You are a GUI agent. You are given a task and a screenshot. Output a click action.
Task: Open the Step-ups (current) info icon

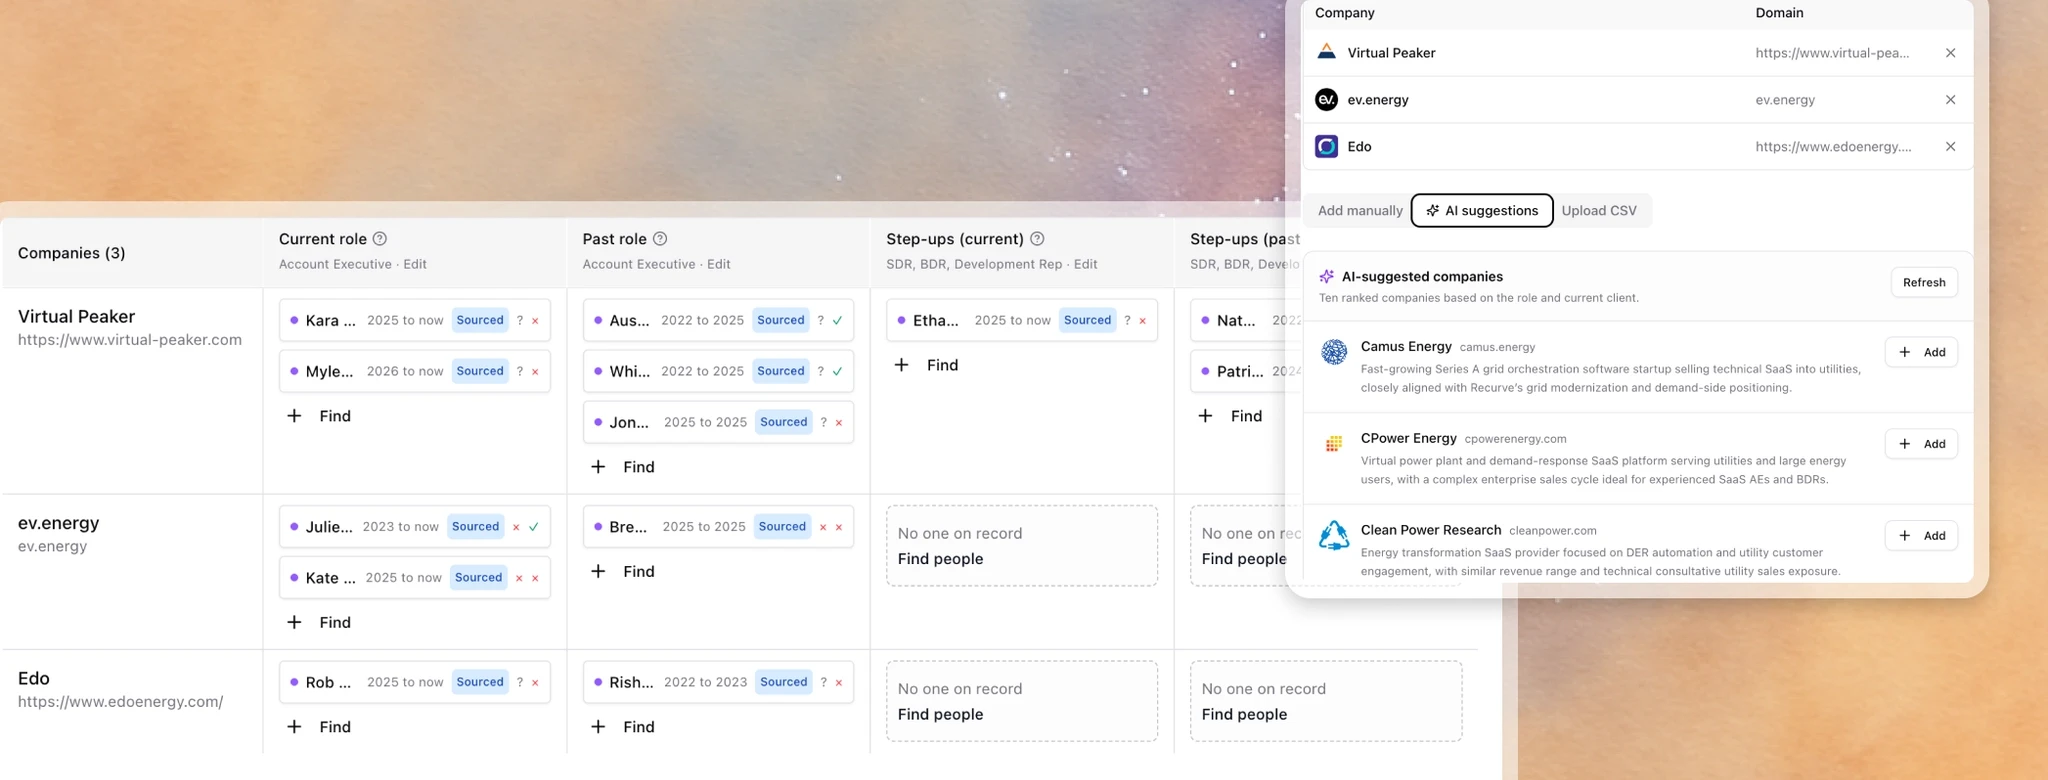tap(1037, 239)
